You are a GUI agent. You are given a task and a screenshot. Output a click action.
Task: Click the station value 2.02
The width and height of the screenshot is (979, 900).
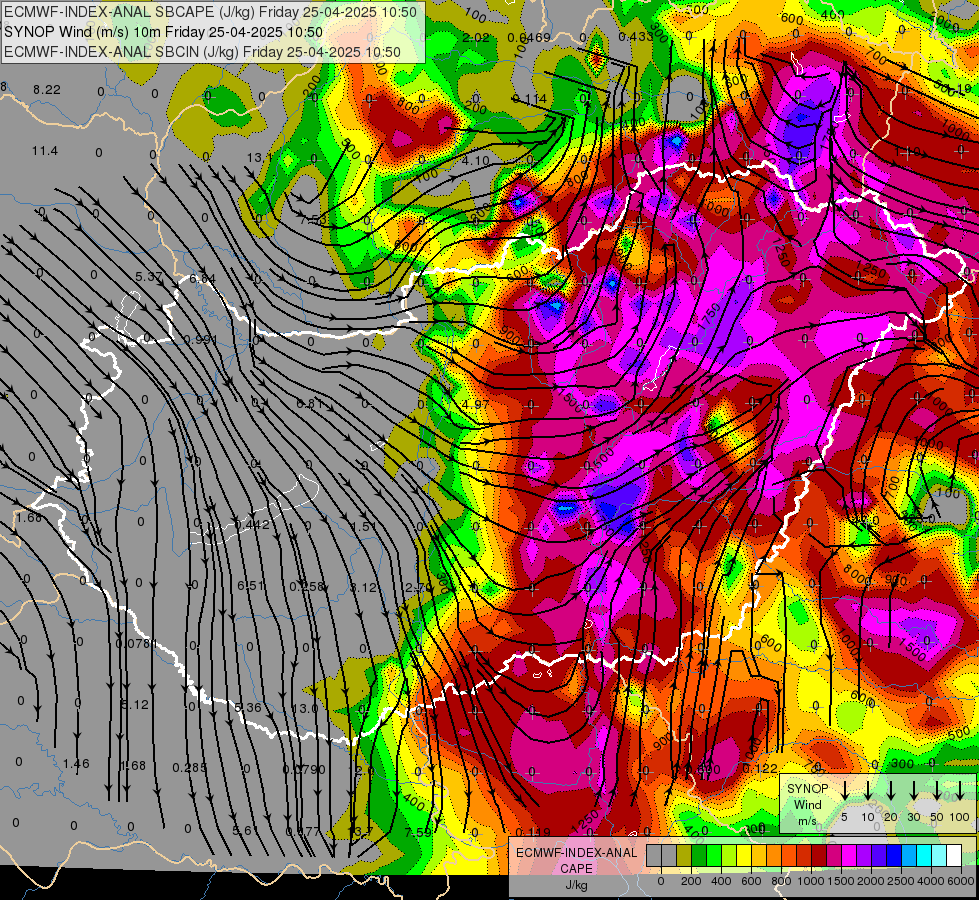476,38
